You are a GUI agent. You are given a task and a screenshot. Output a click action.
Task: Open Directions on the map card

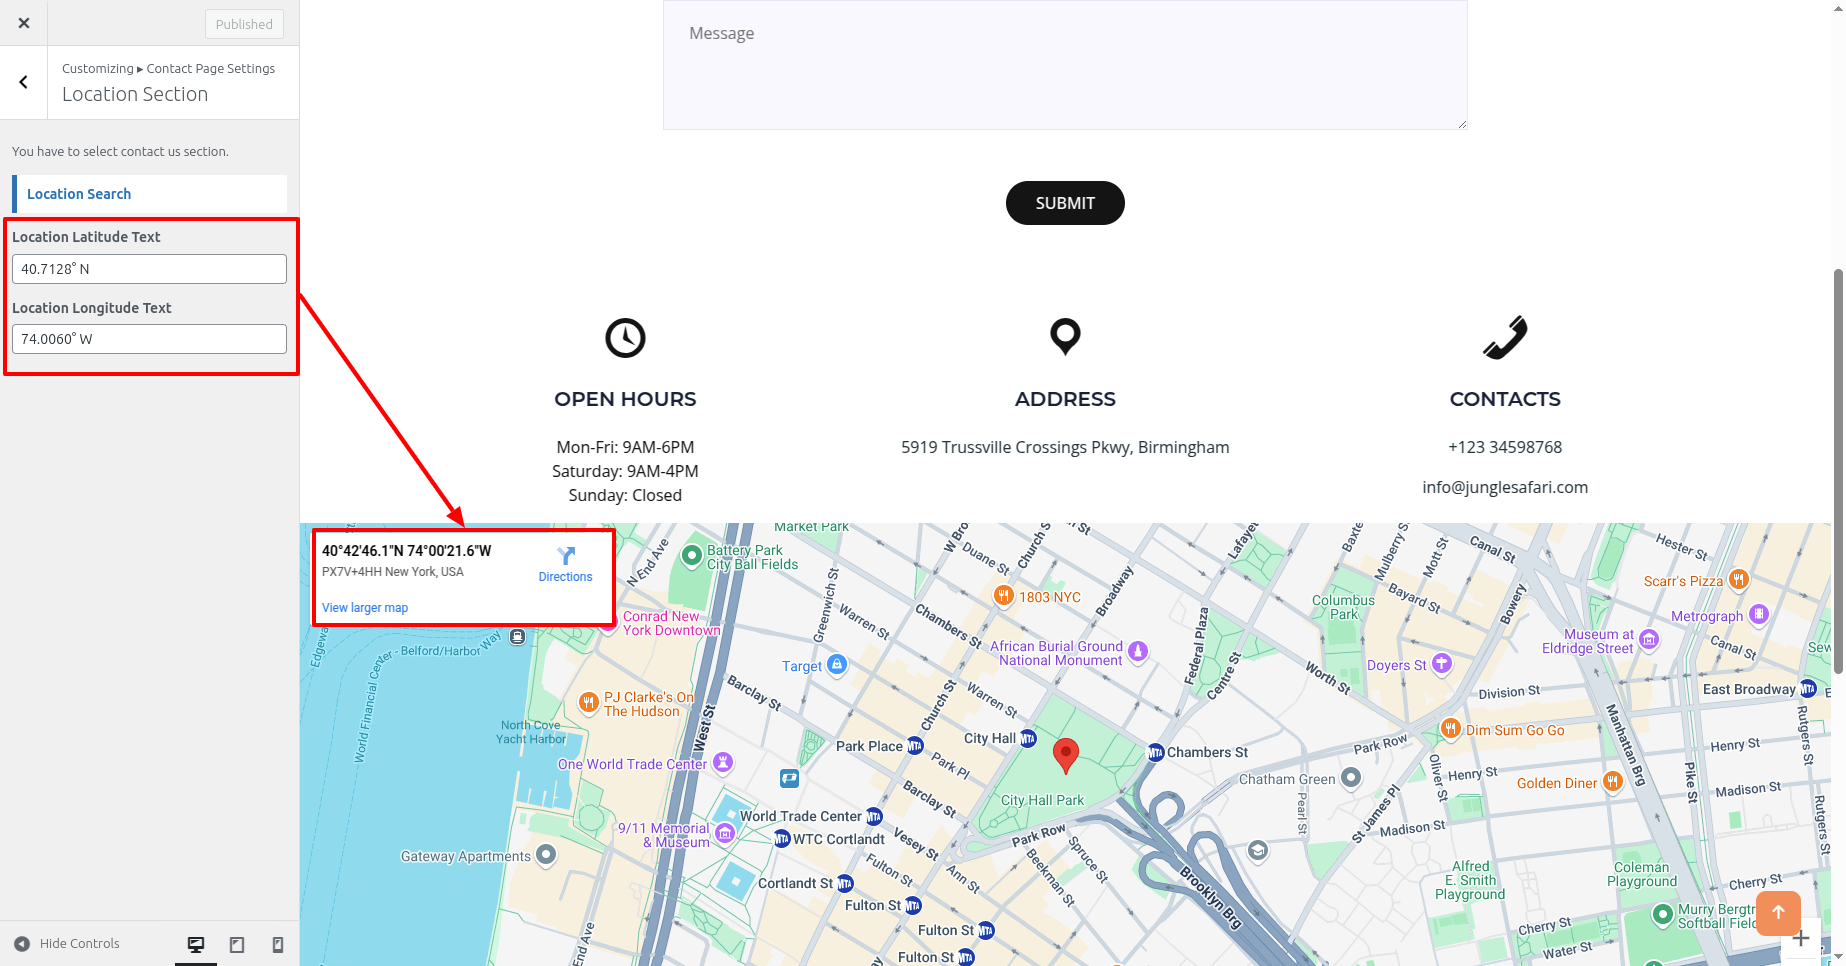565,564
